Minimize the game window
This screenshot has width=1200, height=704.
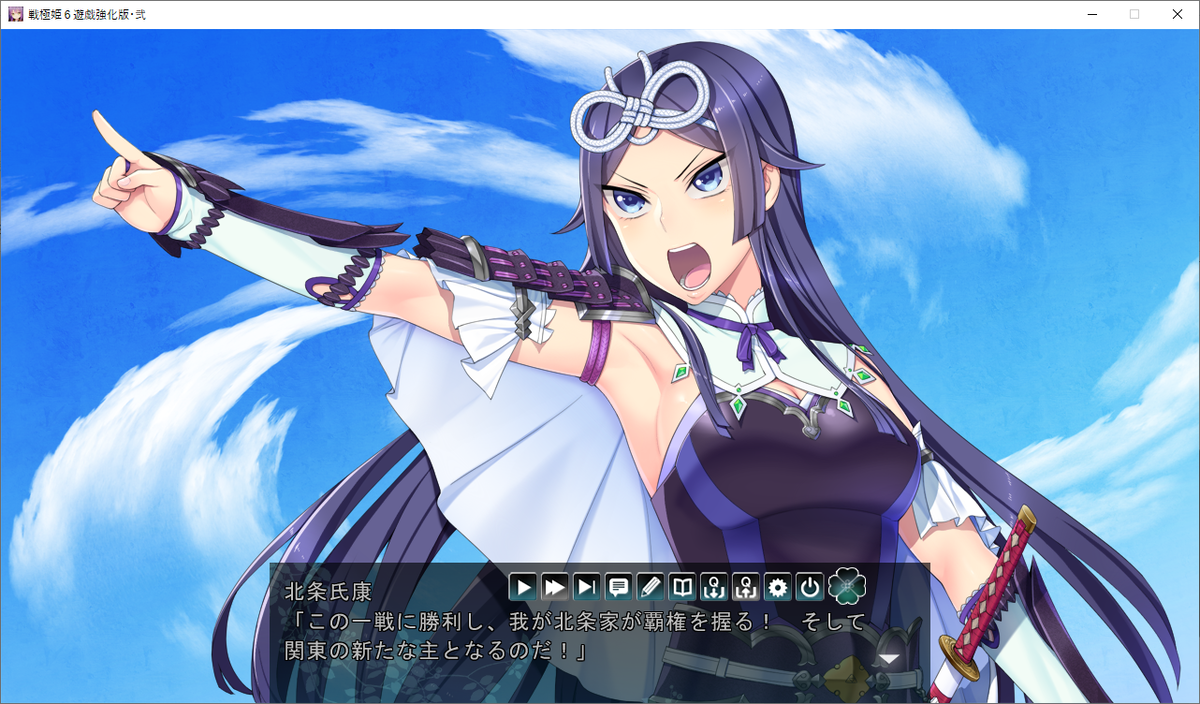pyautogui.click(x=1088, y=15)
